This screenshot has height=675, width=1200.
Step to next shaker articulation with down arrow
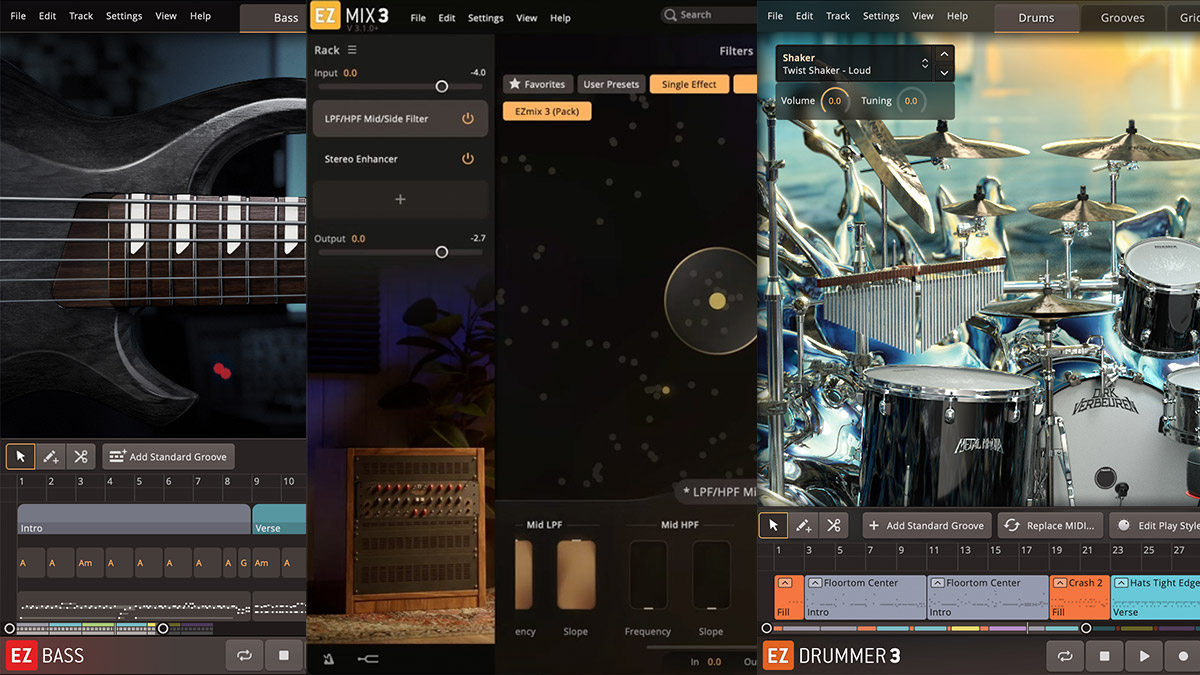click(x=944, y=72)
